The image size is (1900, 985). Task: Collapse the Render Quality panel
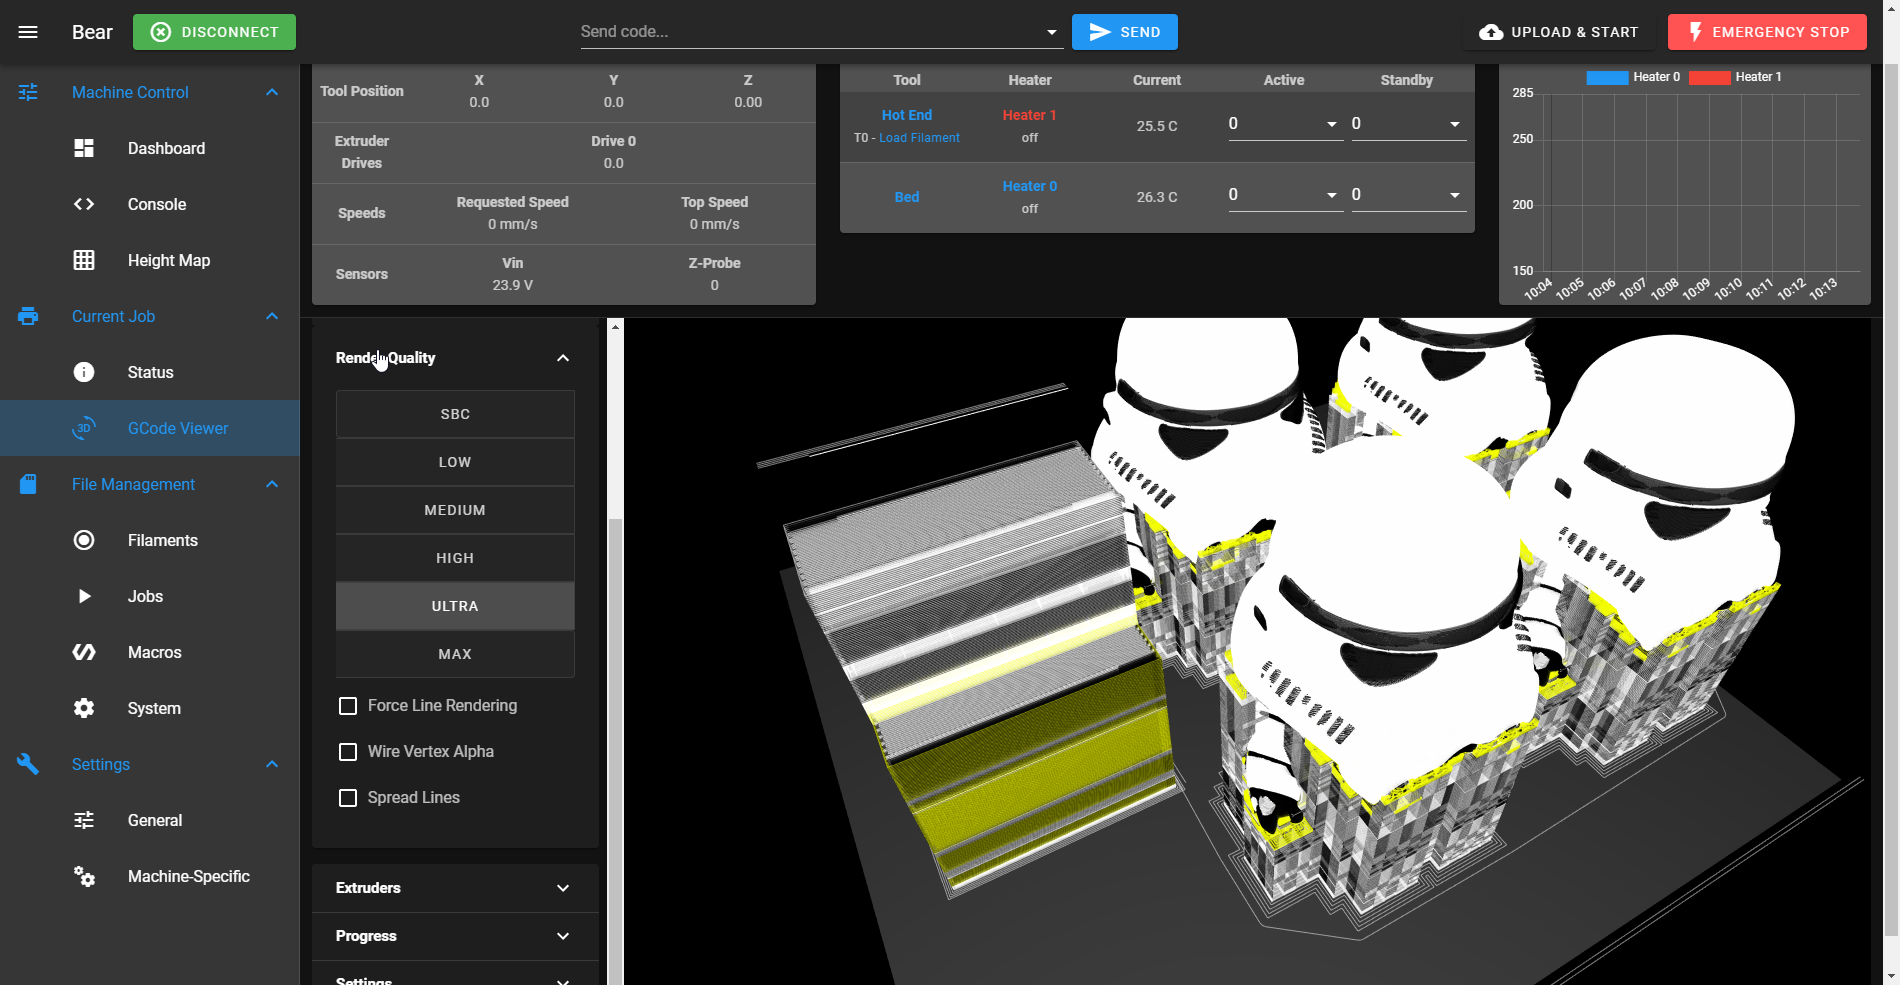(455, 358)
